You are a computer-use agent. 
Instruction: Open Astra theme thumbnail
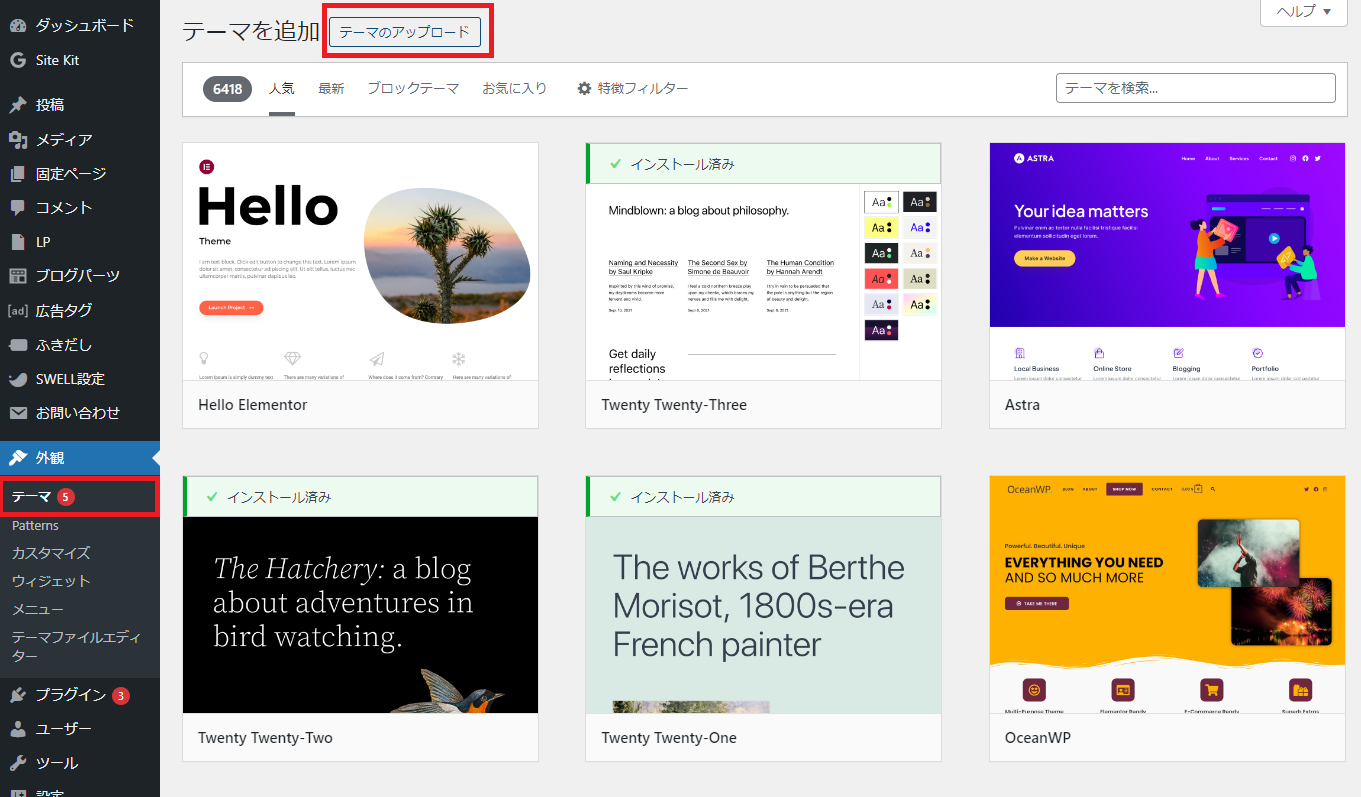1167,262
